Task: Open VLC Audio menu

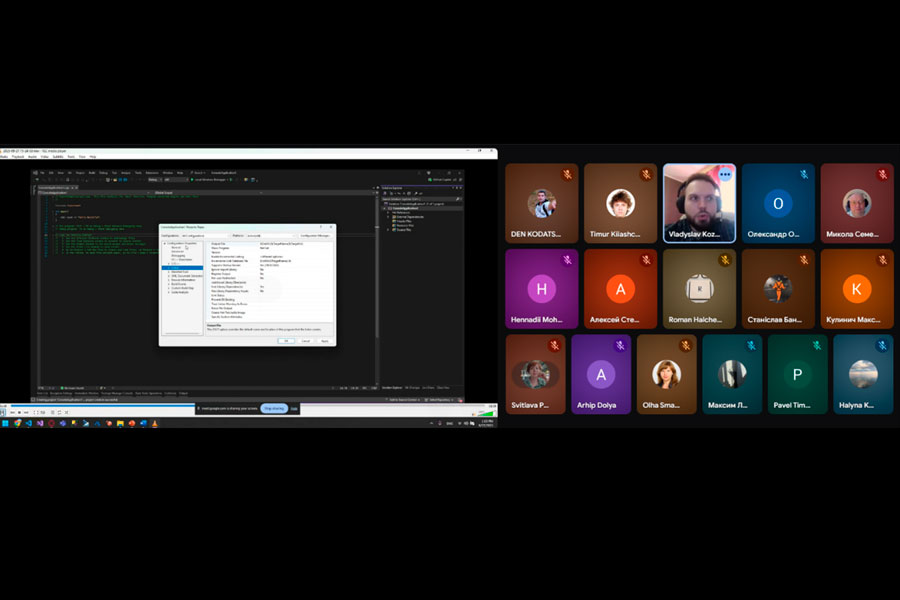Action: pos(32,157)
